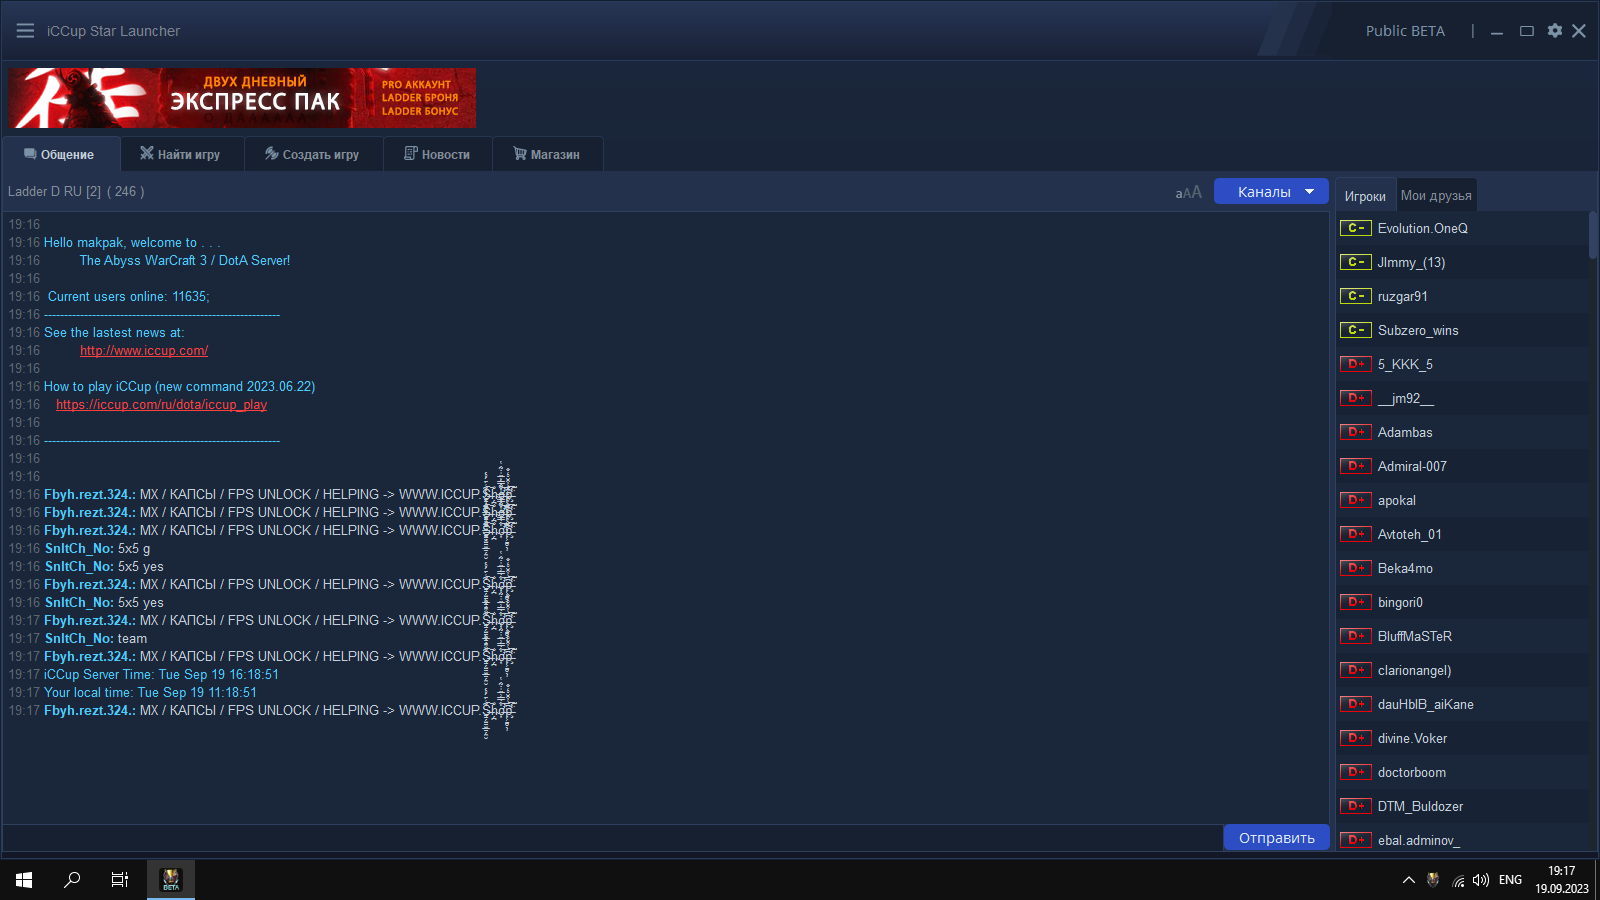This screenshot has width=1600, height=900.
Task: Select player Evolution.OneQ in list
Action: click(1422, 228)
